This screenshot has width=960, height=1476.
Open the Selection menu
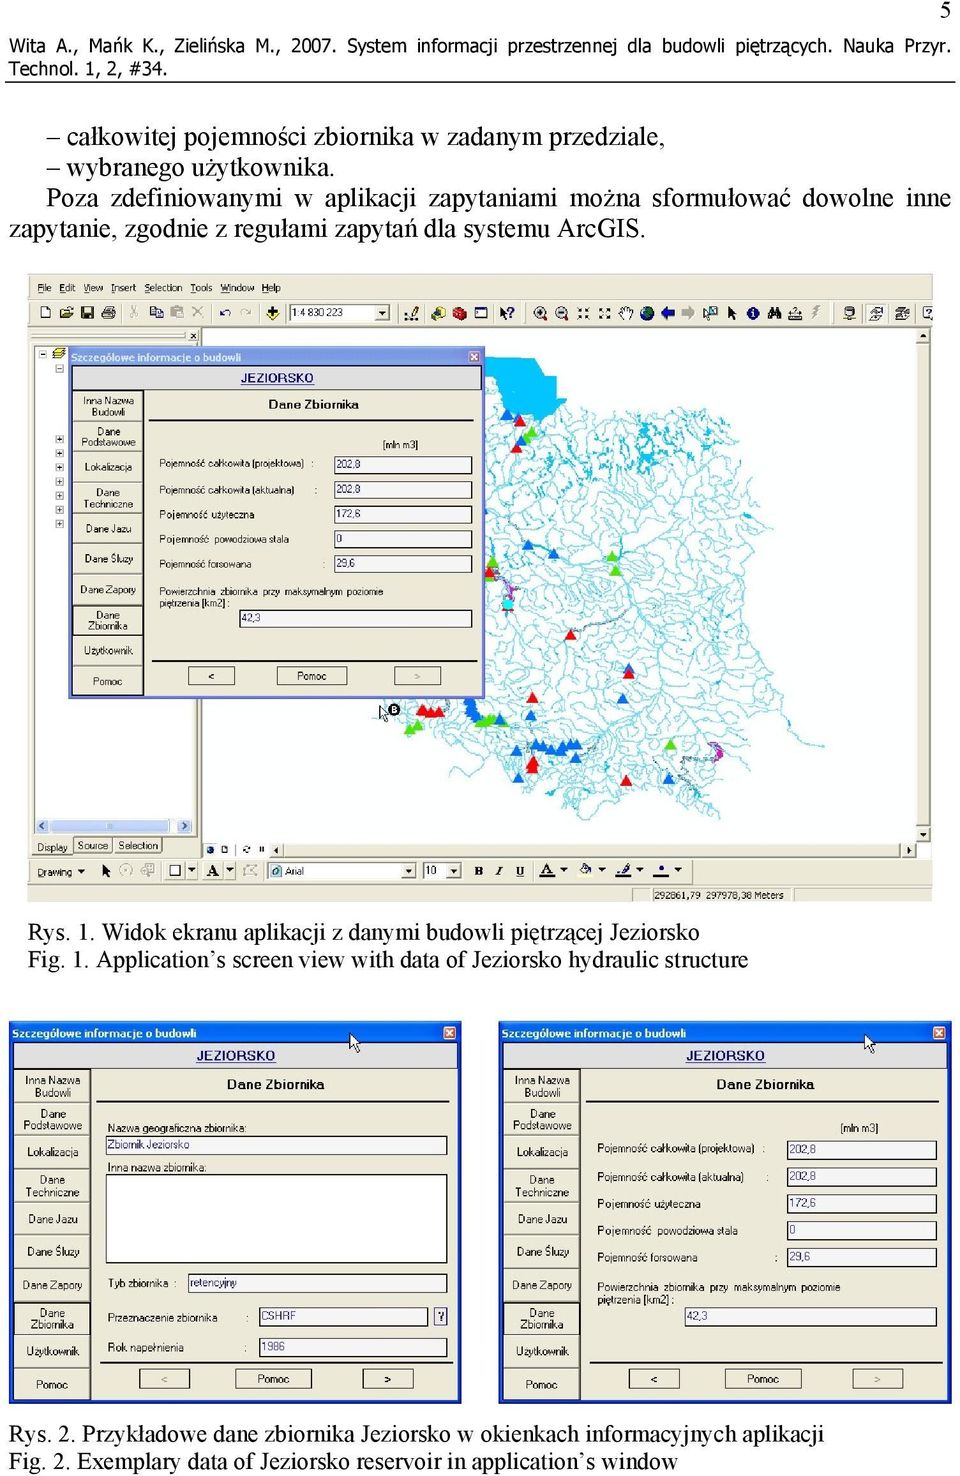pyautogui.click(x=163, y=288)
